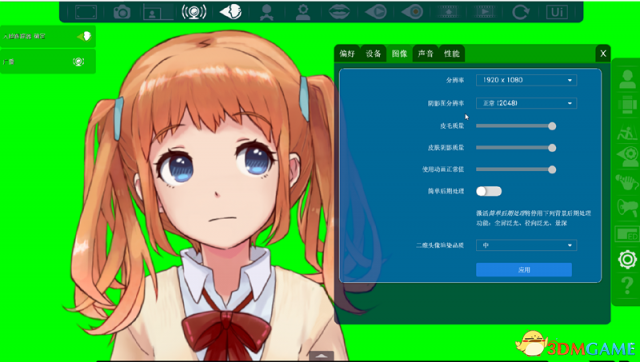Toggle the Ui button in top toolbar

pyautogui.click(x=557, y=12)
